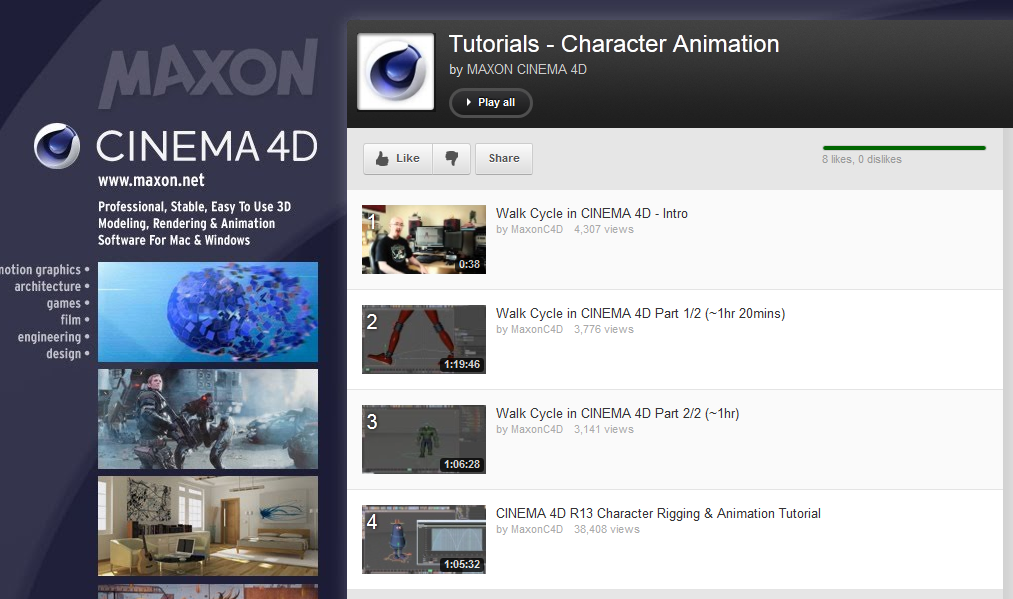Open MAXON CINEMA 4D channel link
This screenshot has height=599, width=1013.
[527, 69]
